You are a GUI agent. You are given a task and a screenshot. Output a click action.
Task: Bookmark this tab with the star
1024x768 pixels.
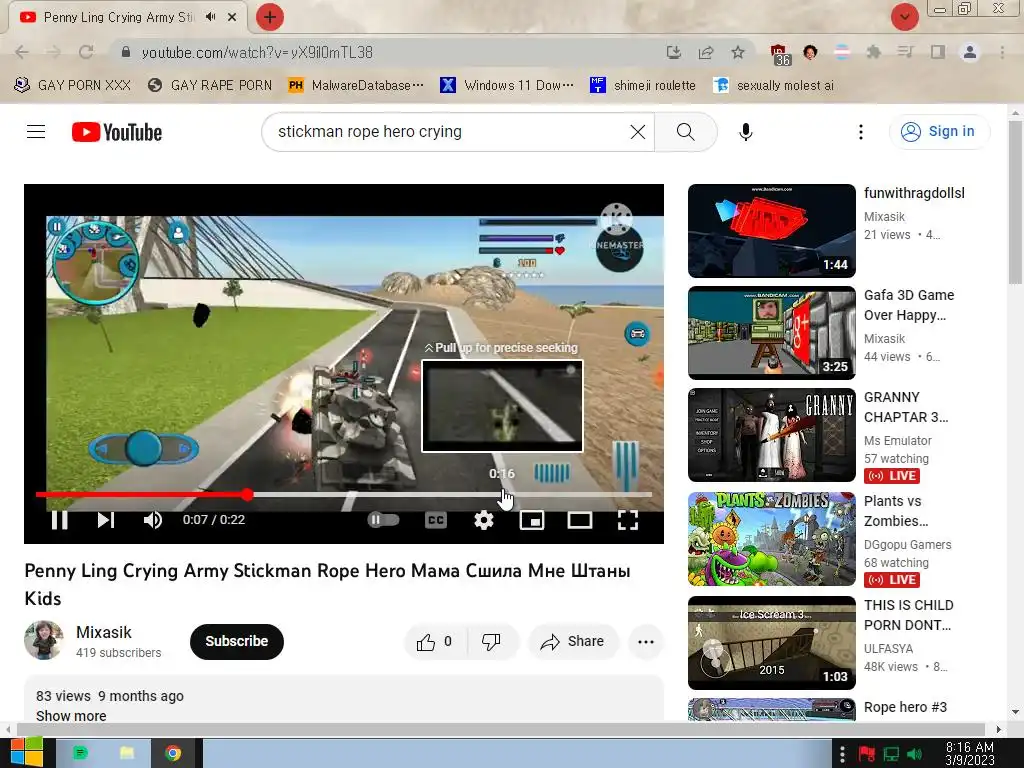click(737, 52)
